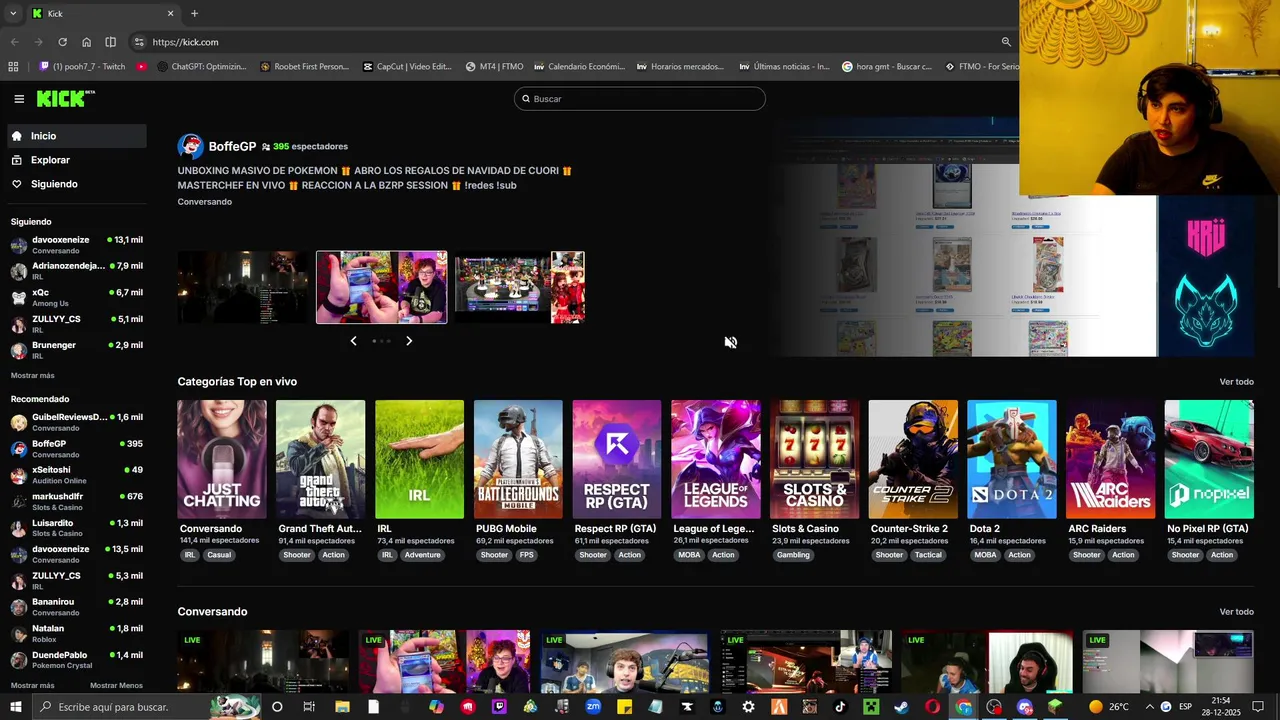Expand Mostrar más under Siguiendo

(x=33, y=376)
